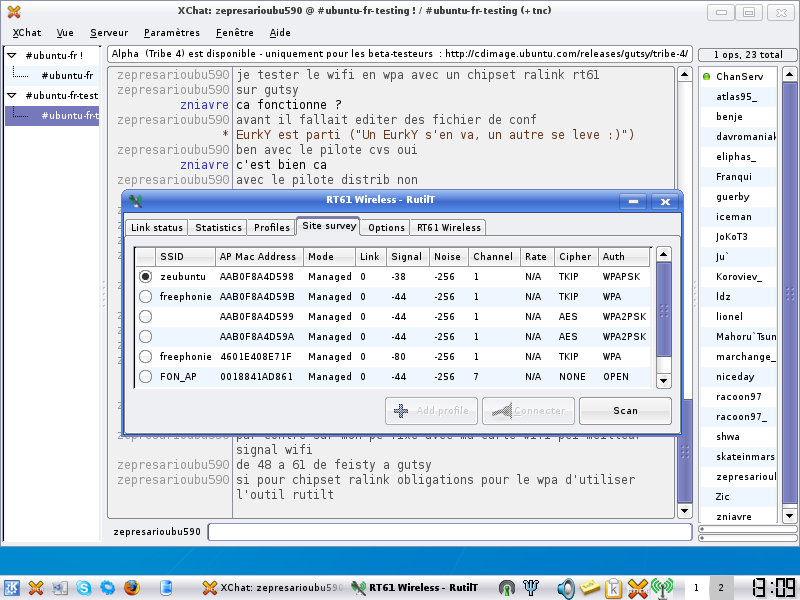Collapse the #ubuntu-fr-test server tree
The width and height of the screenshot is (800, 600).
point(12,96)
